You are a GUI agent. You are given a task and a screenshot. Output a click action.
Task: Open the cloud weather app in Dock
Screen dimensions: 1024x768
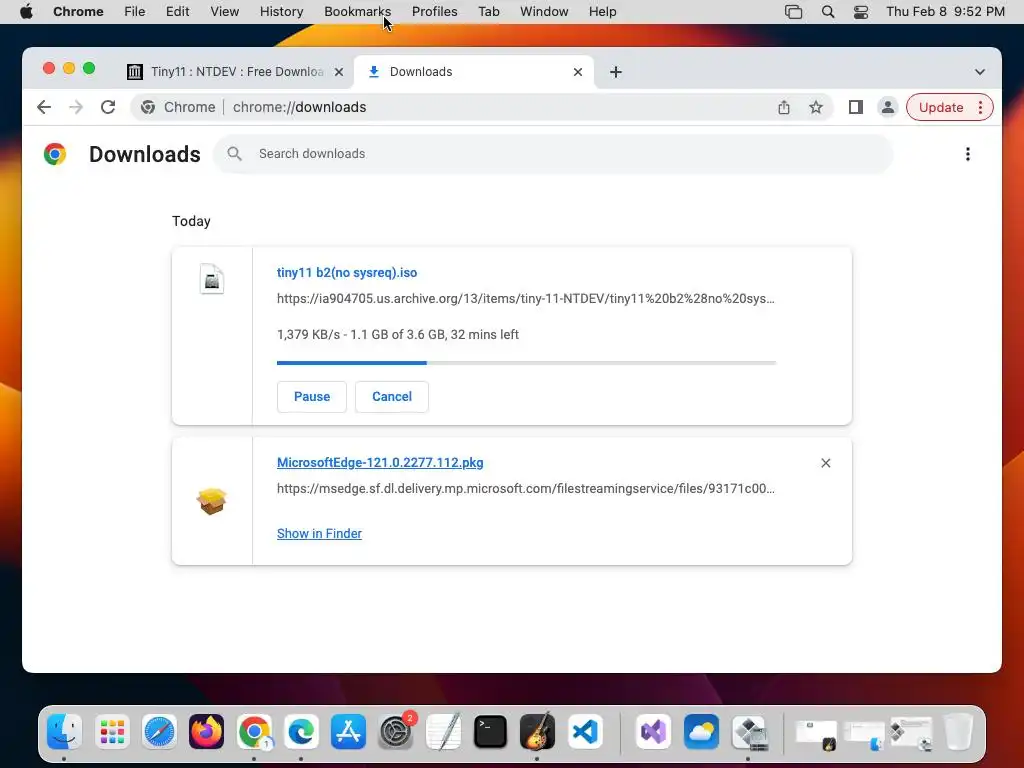tap(701, 731)
